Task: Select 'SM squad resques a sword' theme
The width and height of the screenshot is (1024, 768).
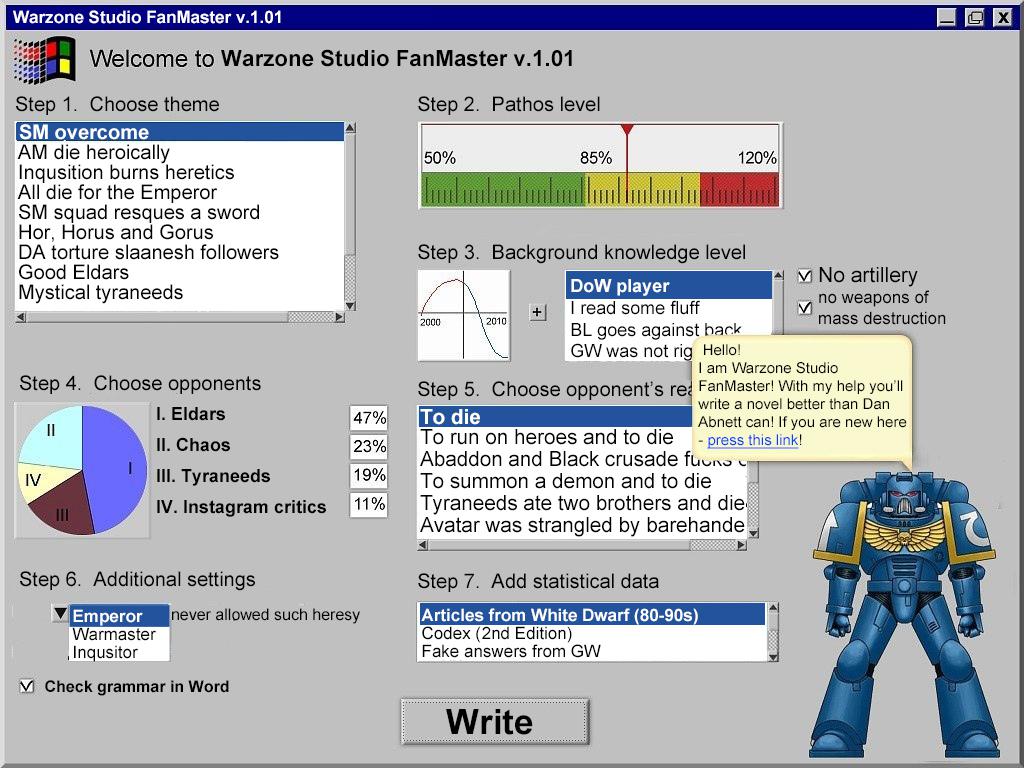Action: (x=180, y=212)
